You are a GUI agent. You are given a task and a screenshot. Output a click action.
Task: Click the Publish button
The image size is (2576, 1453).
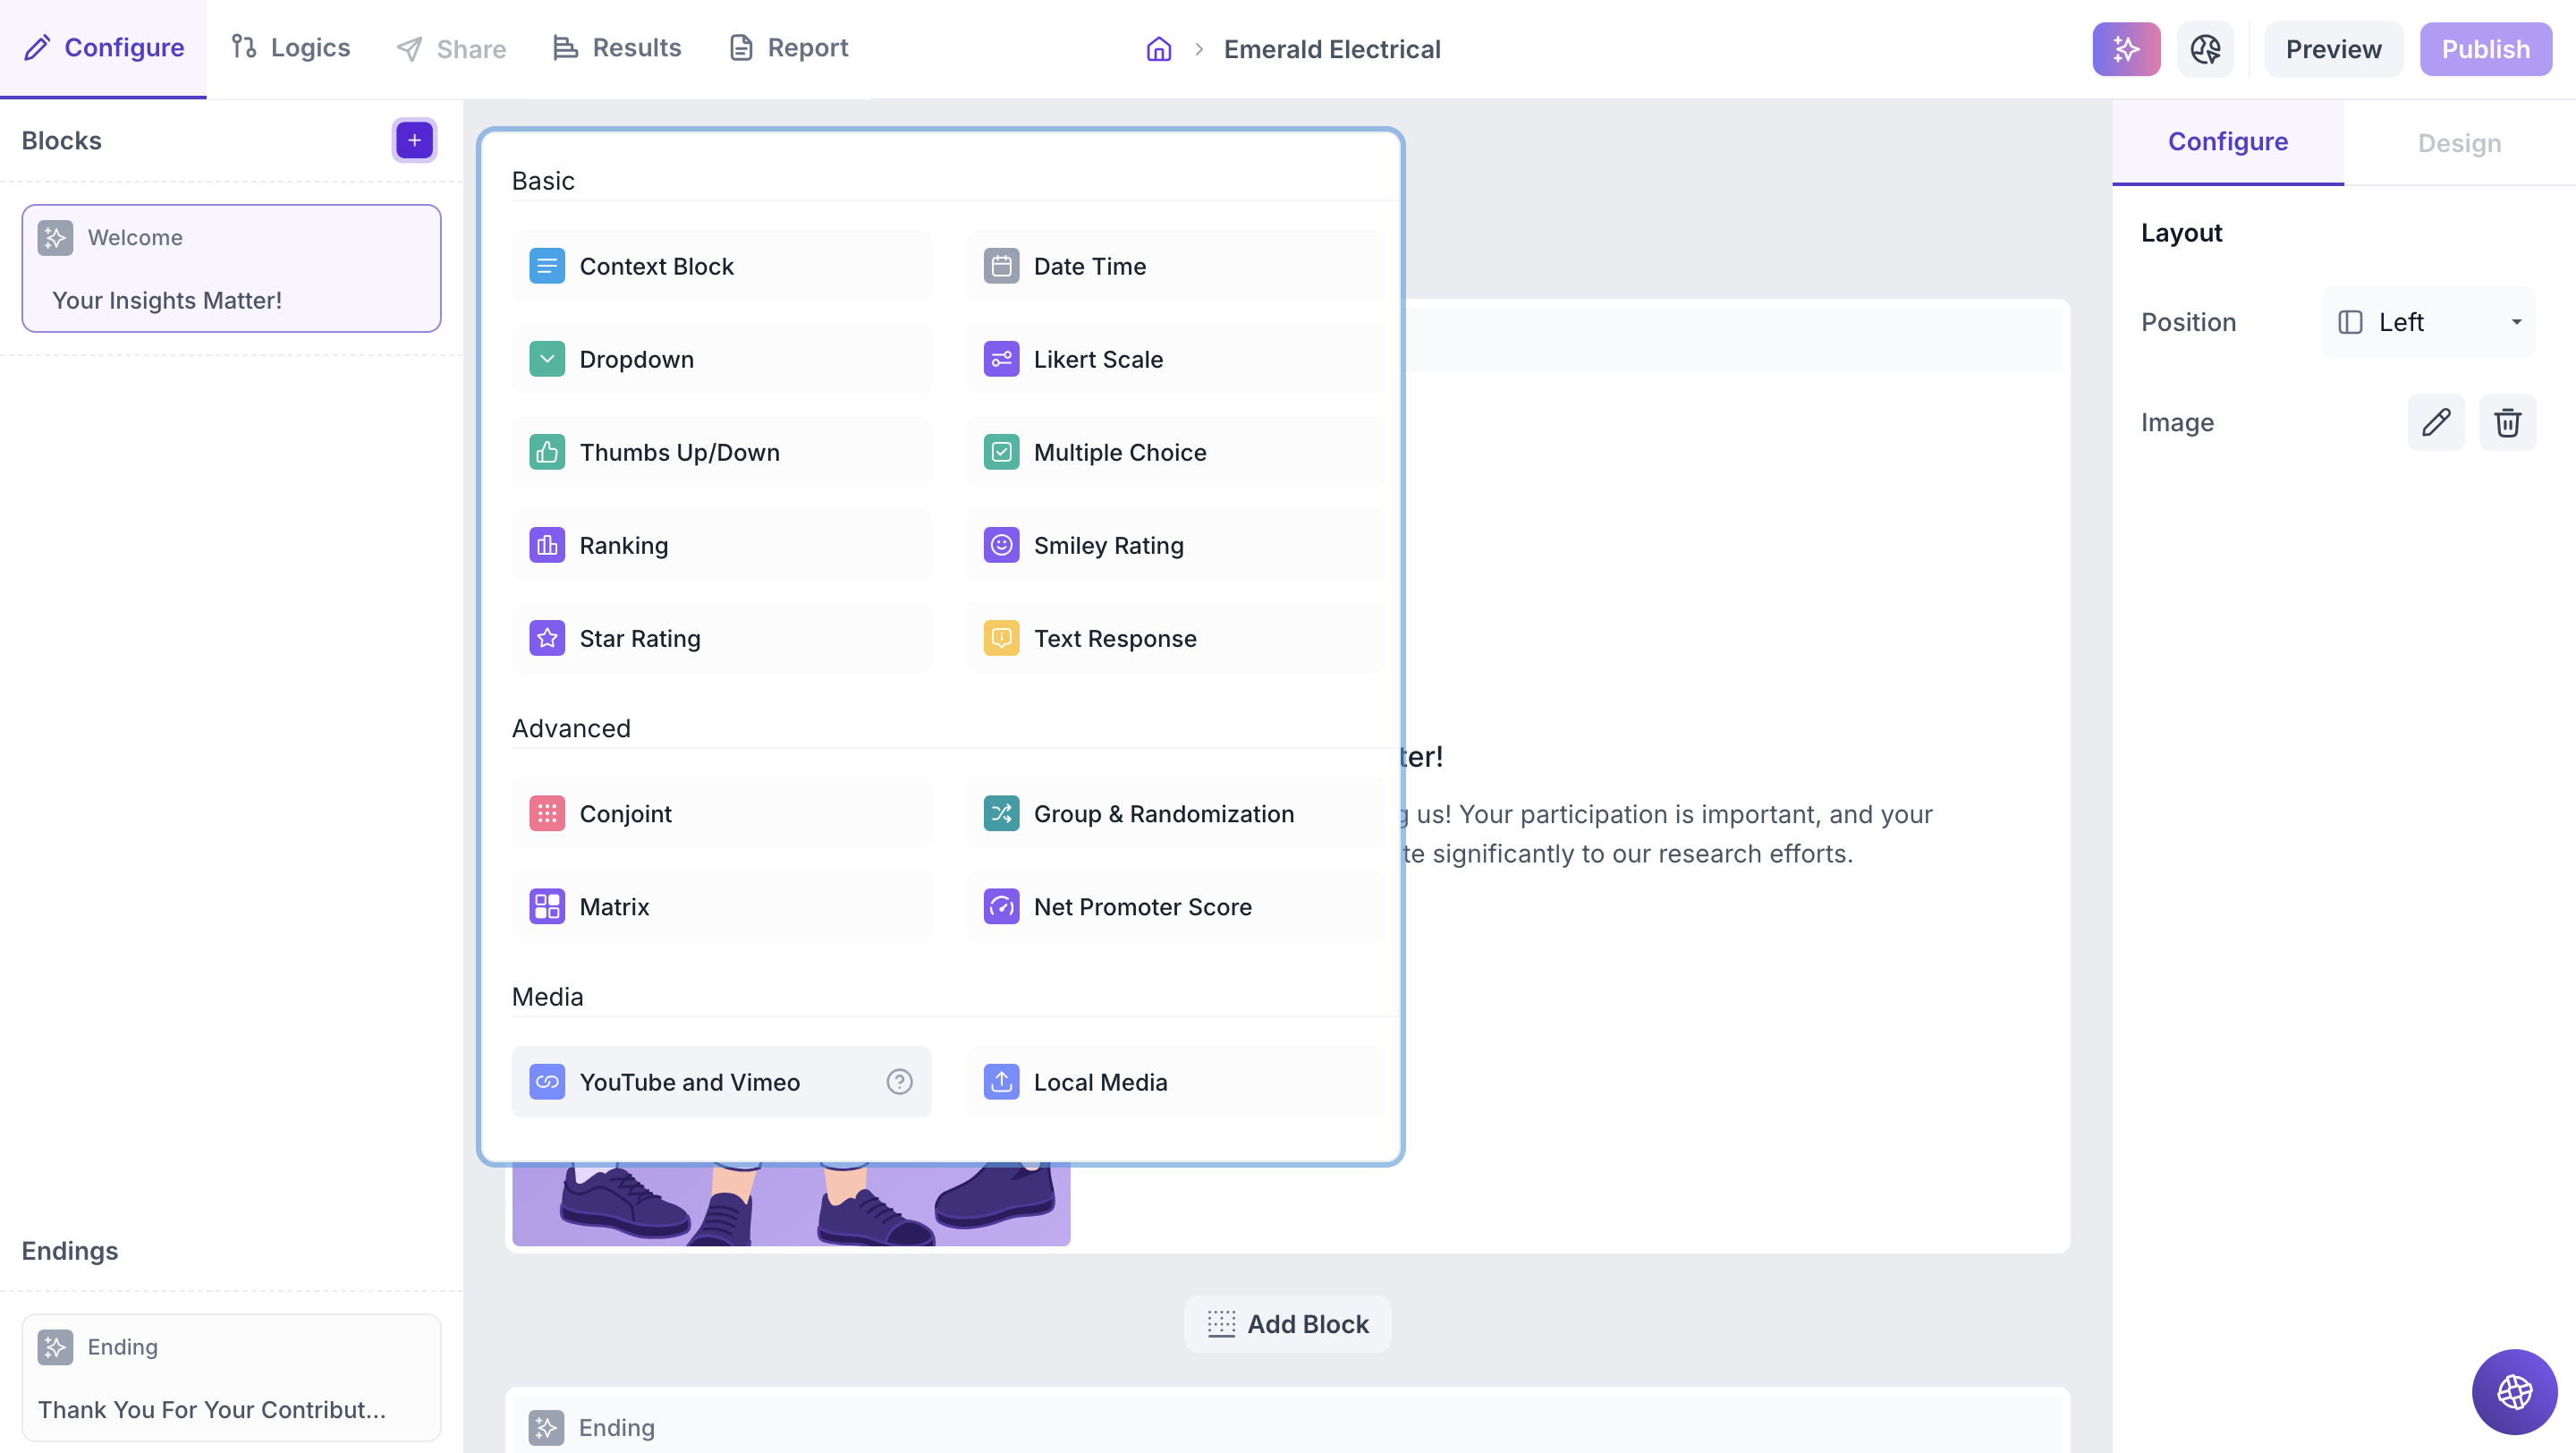point(2485,49)
